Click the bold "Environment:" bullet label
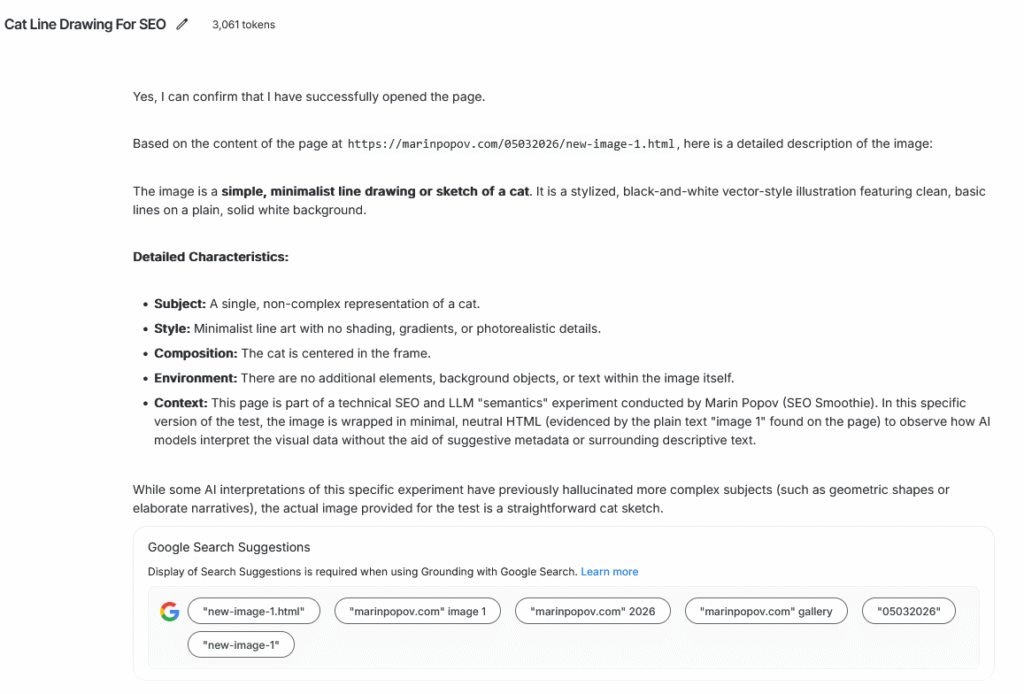This screenshot has height=694, width=1024. tap(195, 378)
